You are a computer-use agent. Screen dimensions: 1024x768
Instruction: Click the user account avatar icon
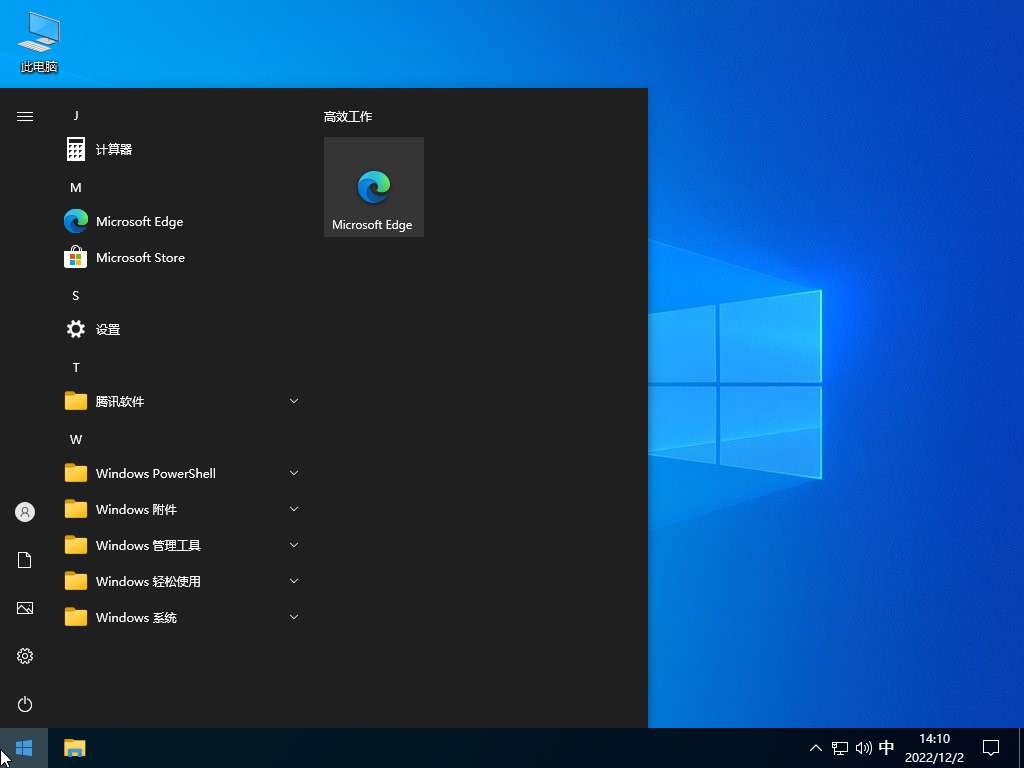(x=25, y=512)
